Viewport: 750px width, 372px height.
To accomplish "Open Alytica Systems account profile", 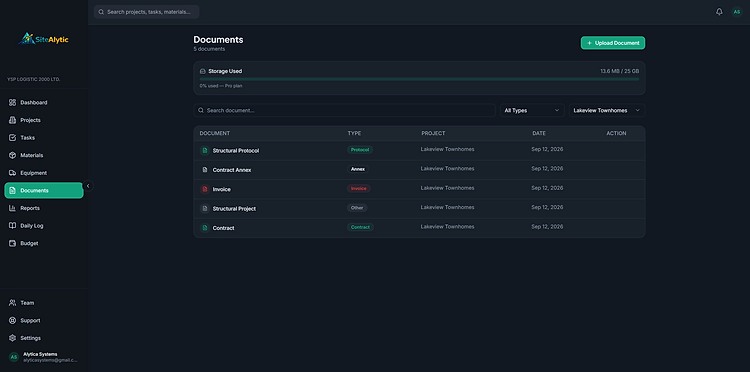I will pos(44,357).
